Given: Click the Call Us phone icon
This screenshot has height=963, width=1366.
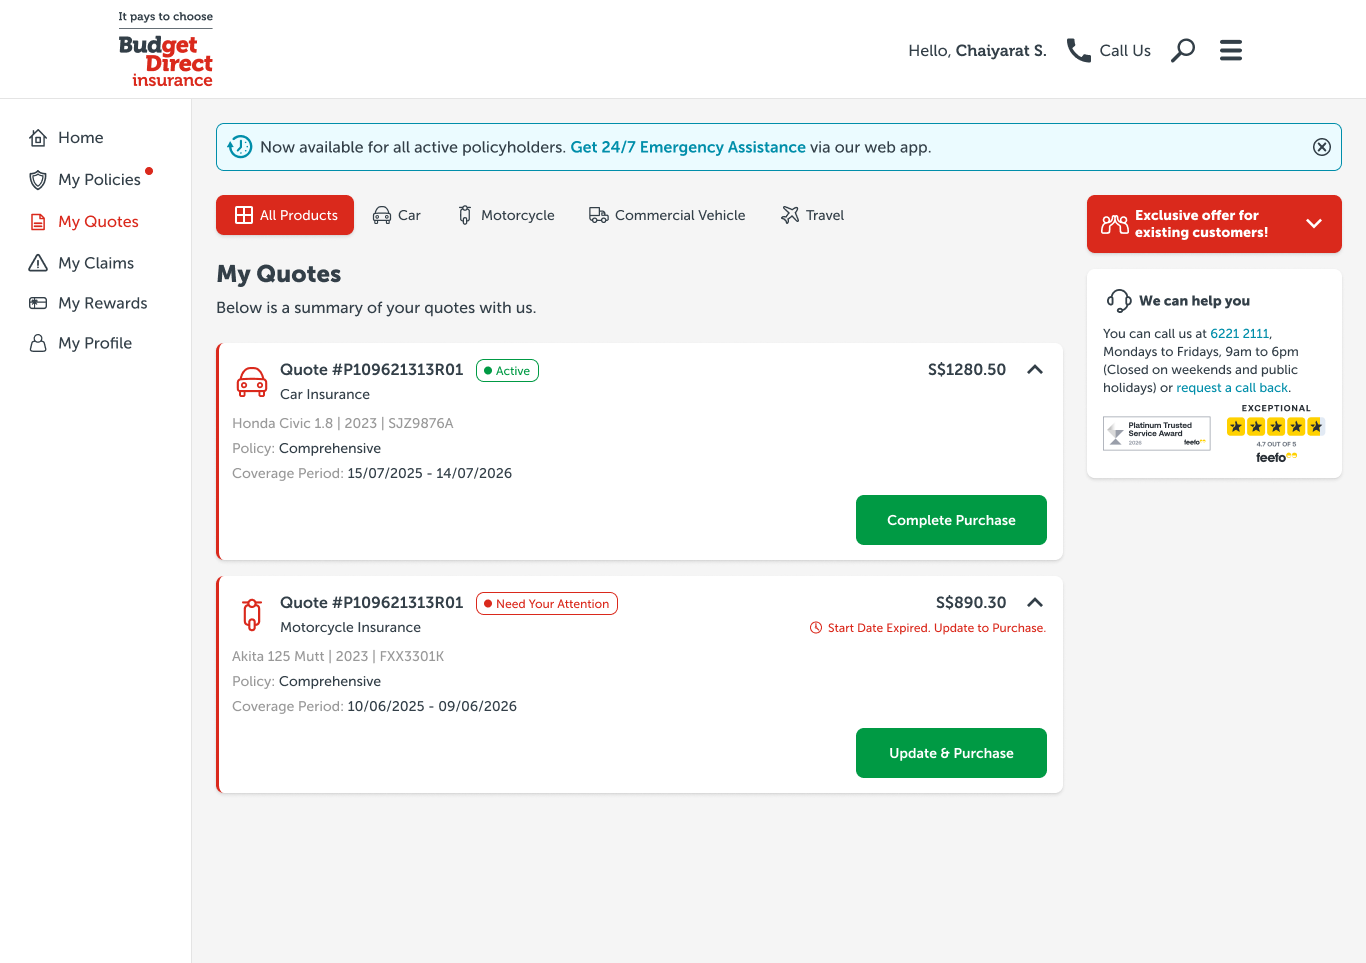Looking at the screenshot, I should [1079, 51].
